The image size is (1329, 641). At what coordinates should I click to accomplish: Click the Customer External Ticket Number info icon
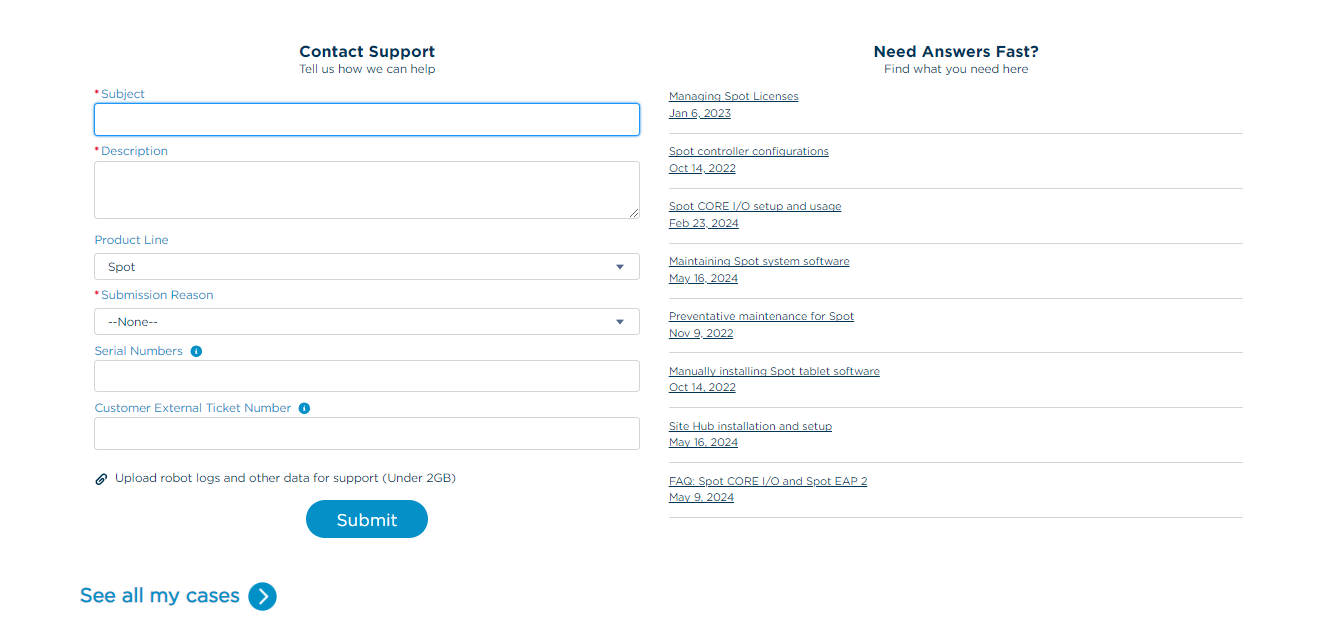(x=304, y=408)
